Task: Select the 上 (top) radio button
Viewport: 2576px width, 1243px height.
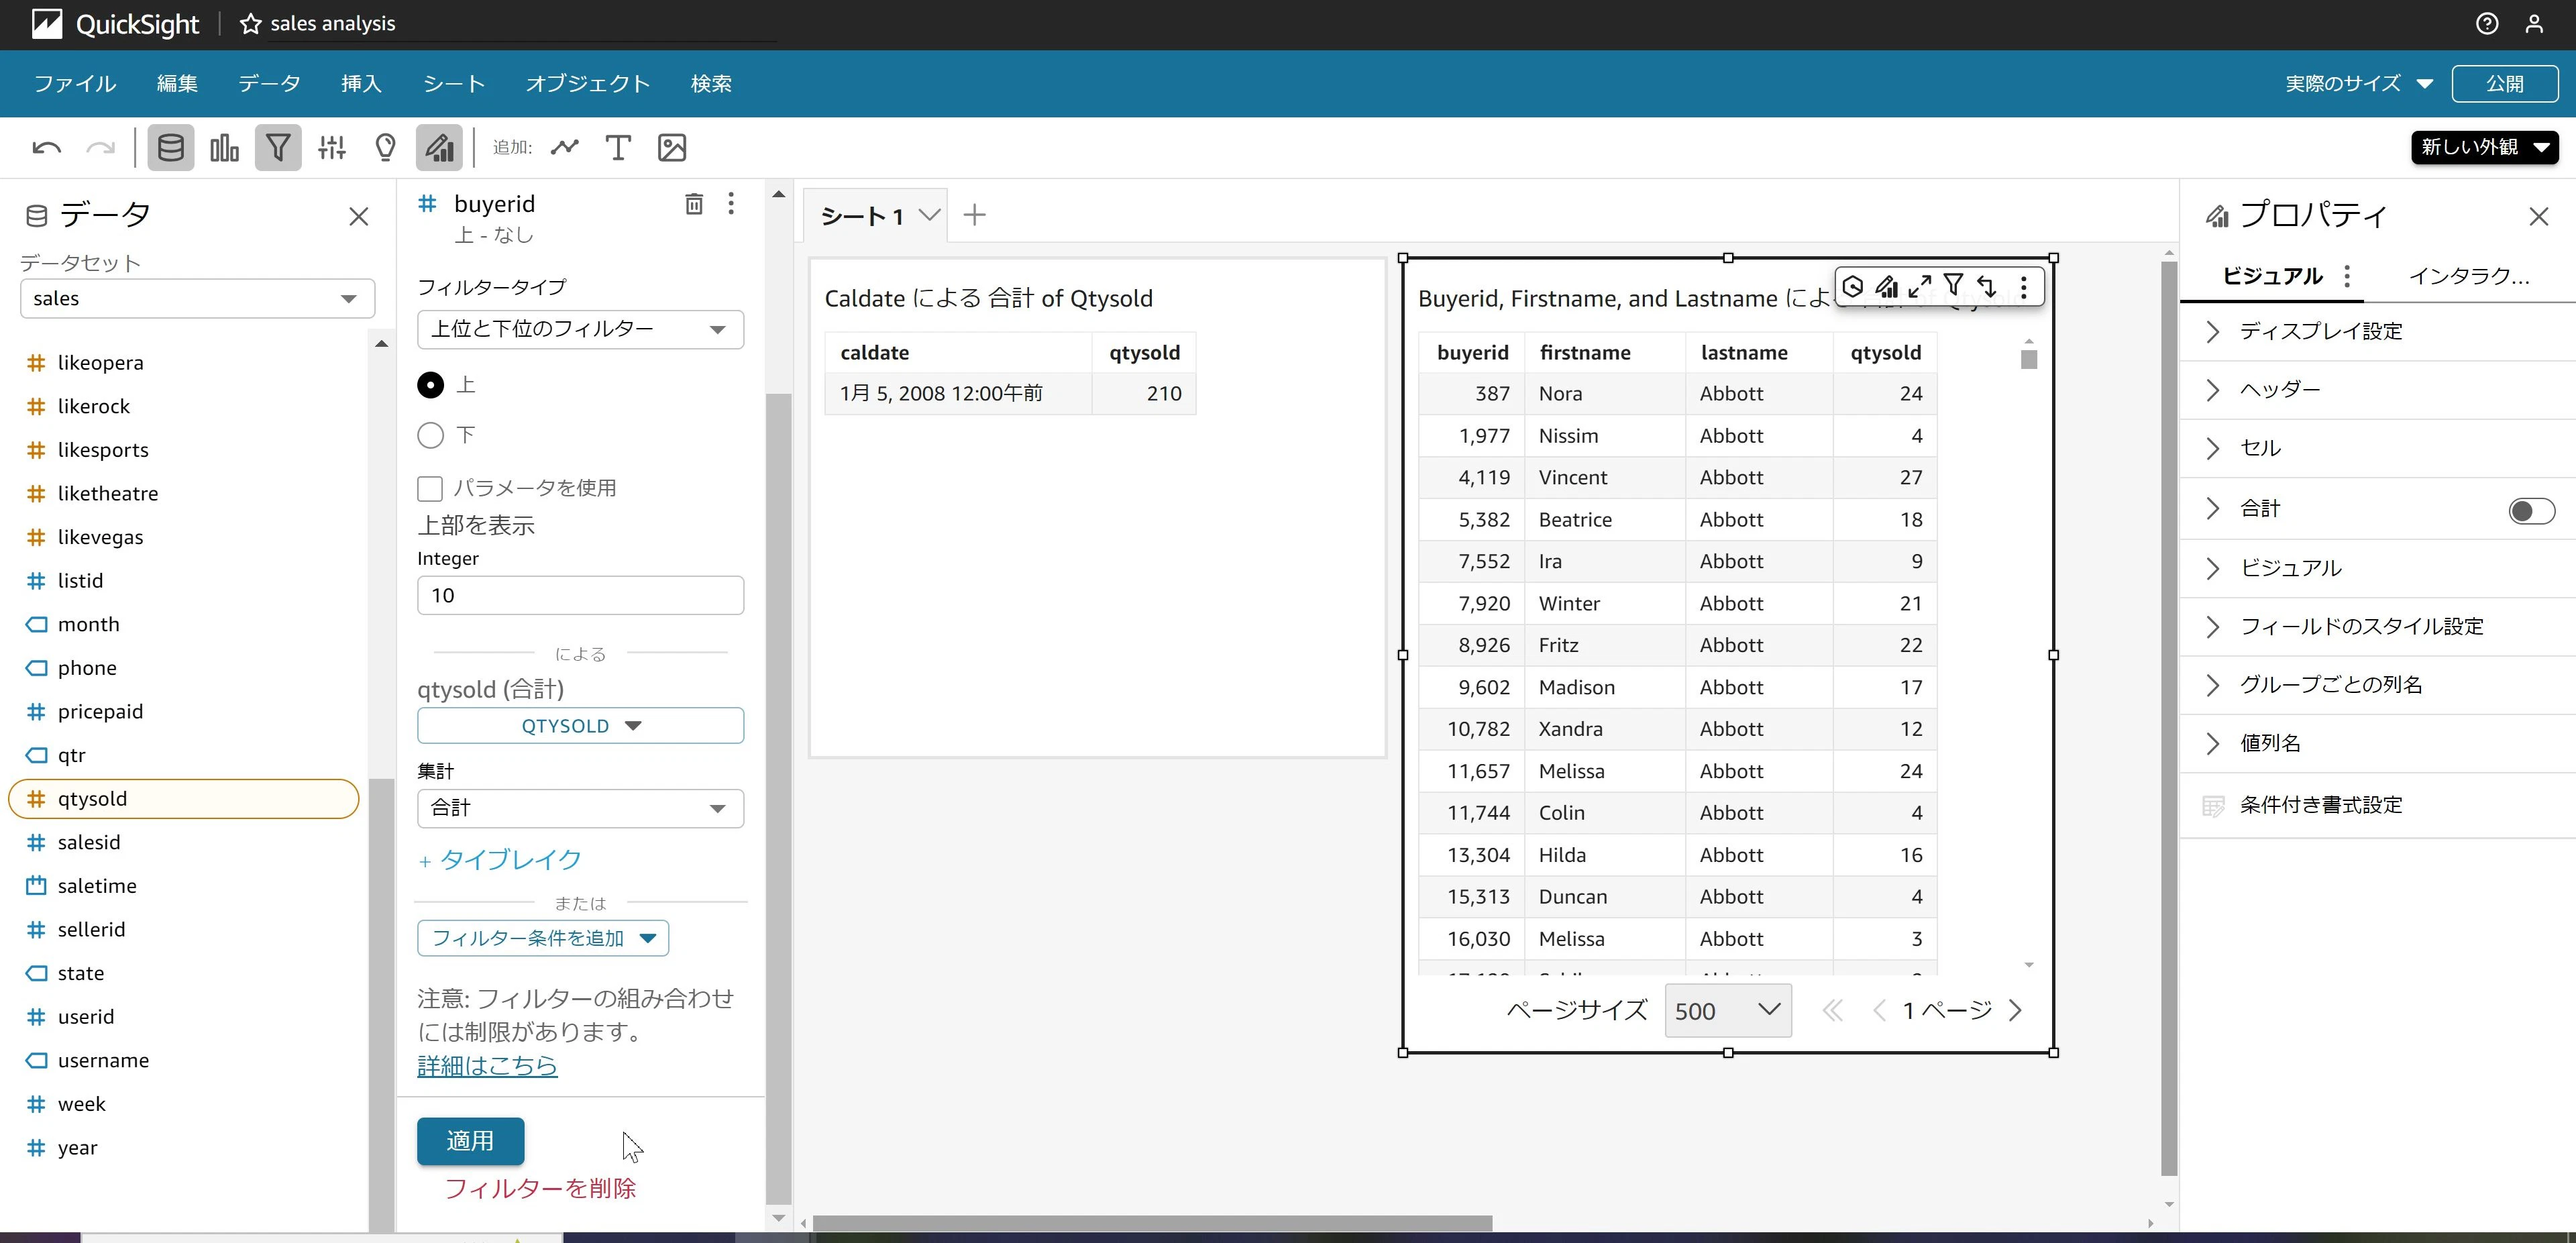Action: pos(430,385)
